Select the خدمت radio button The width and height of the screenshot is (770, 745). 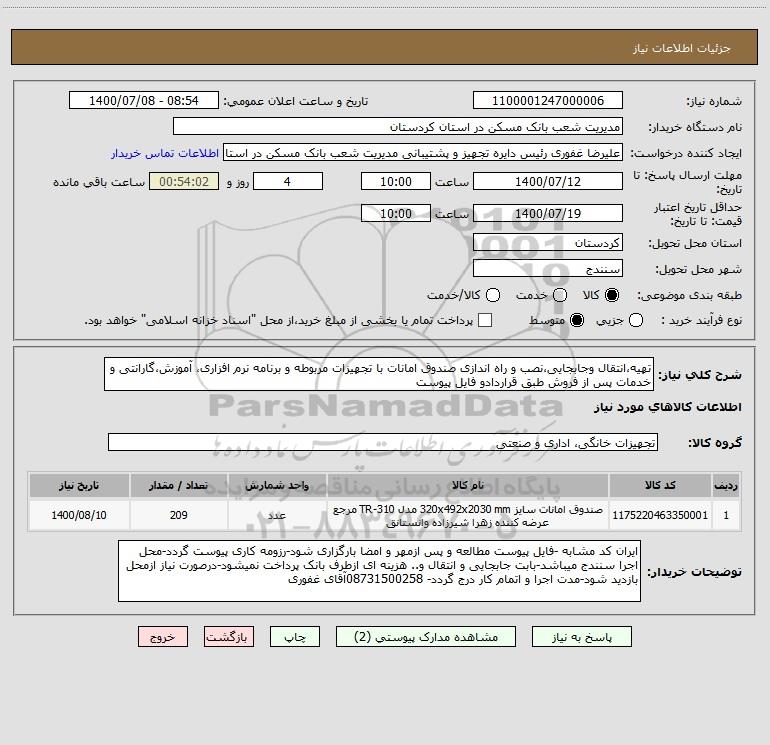[x=560, y=295]
